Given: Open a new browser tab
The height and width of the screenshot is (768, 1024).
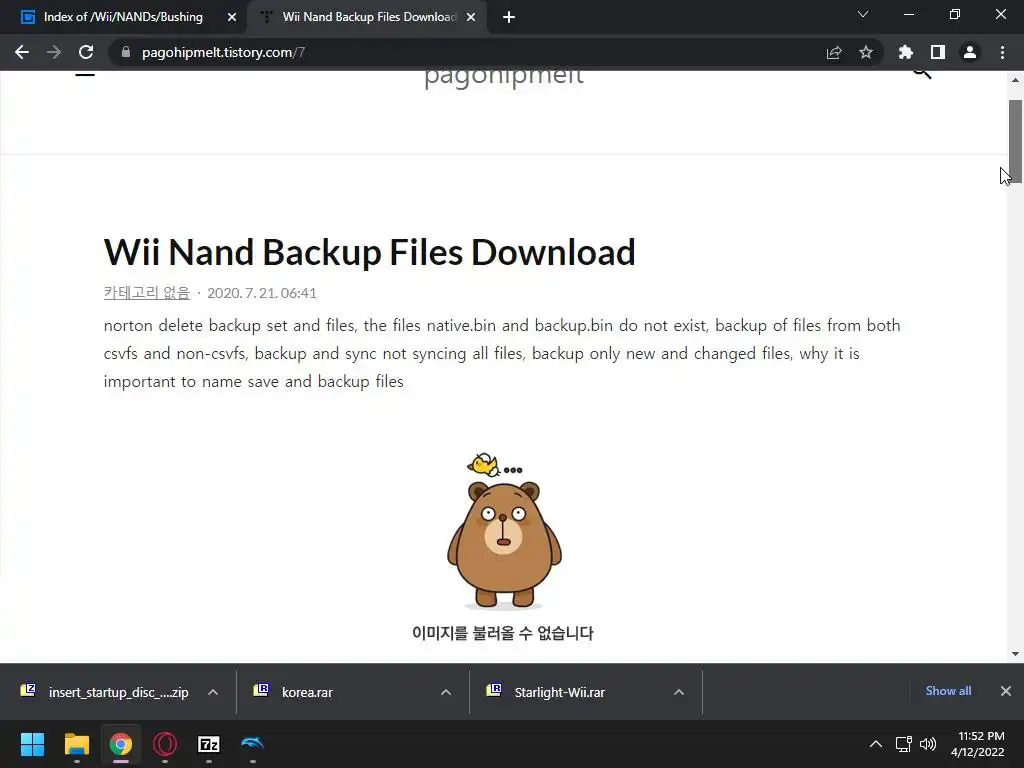Looking at the screenshot, I should 509,17.
